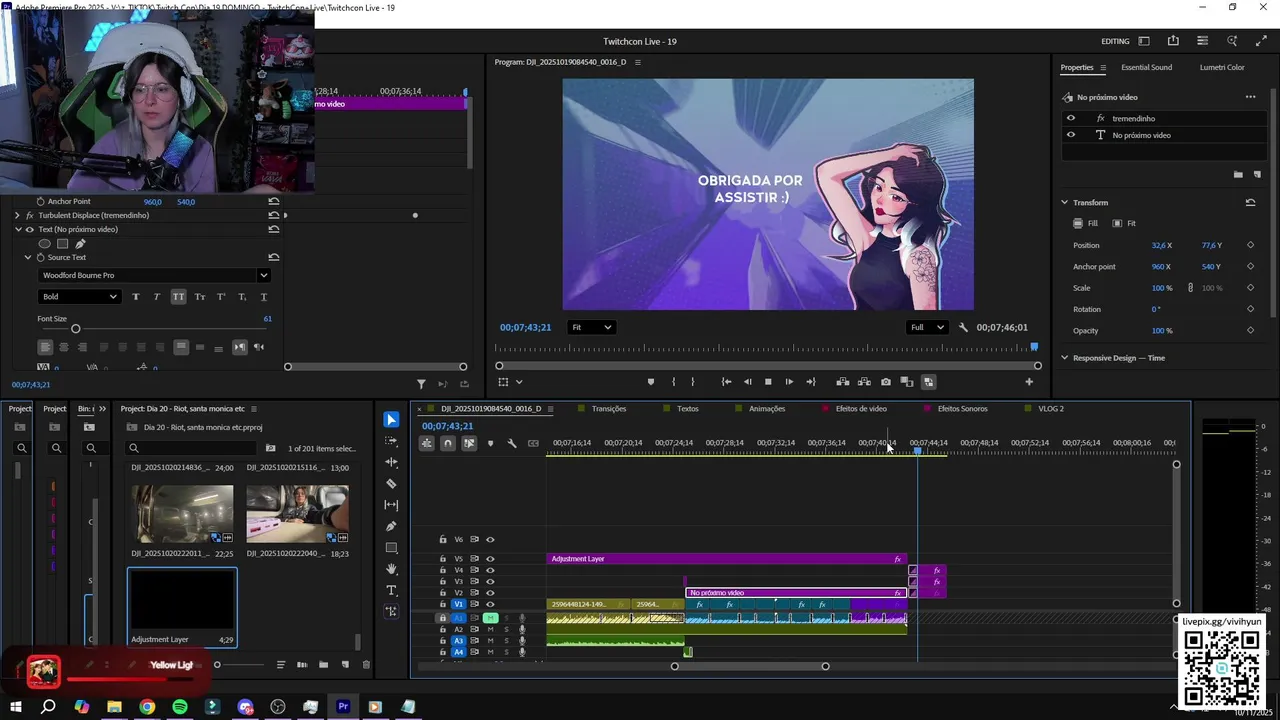The height and width of the screenshot is (720, 1280).
Task: Toggle V5 track output eye
Action: click(490, 559)
